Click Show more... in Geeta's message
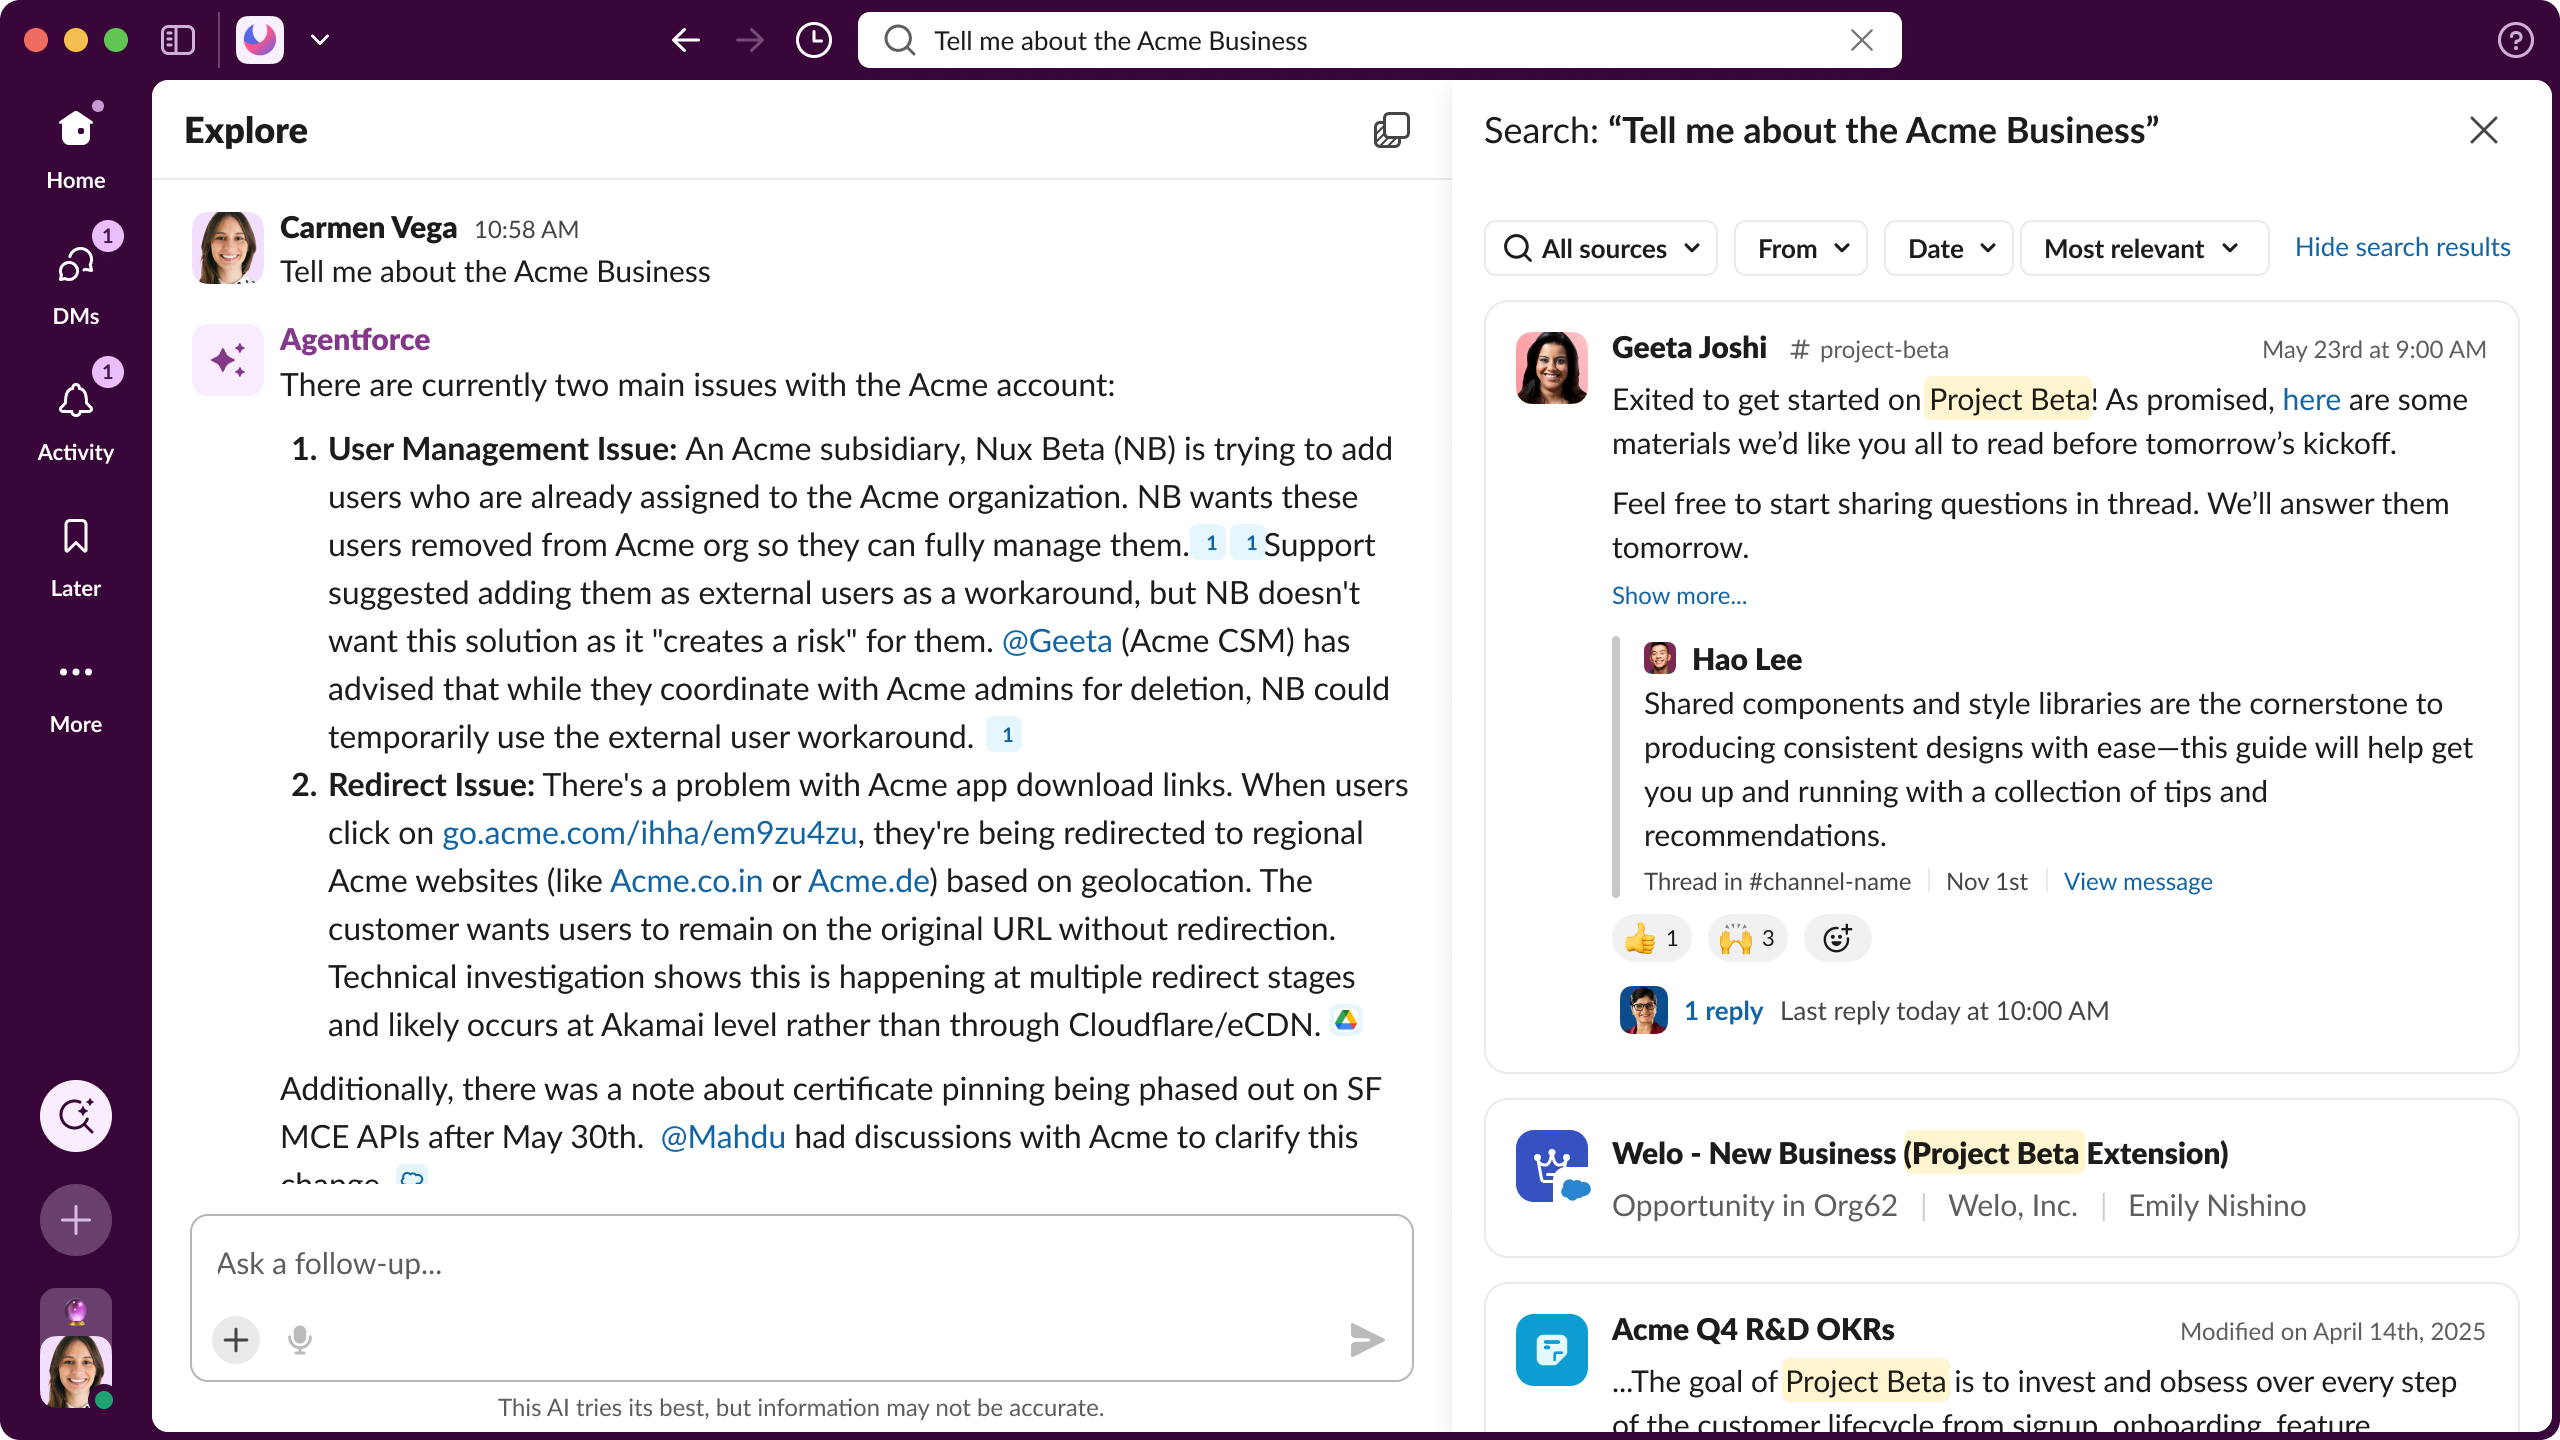Screen dimensions: 2560x1440 [1679, 595]
